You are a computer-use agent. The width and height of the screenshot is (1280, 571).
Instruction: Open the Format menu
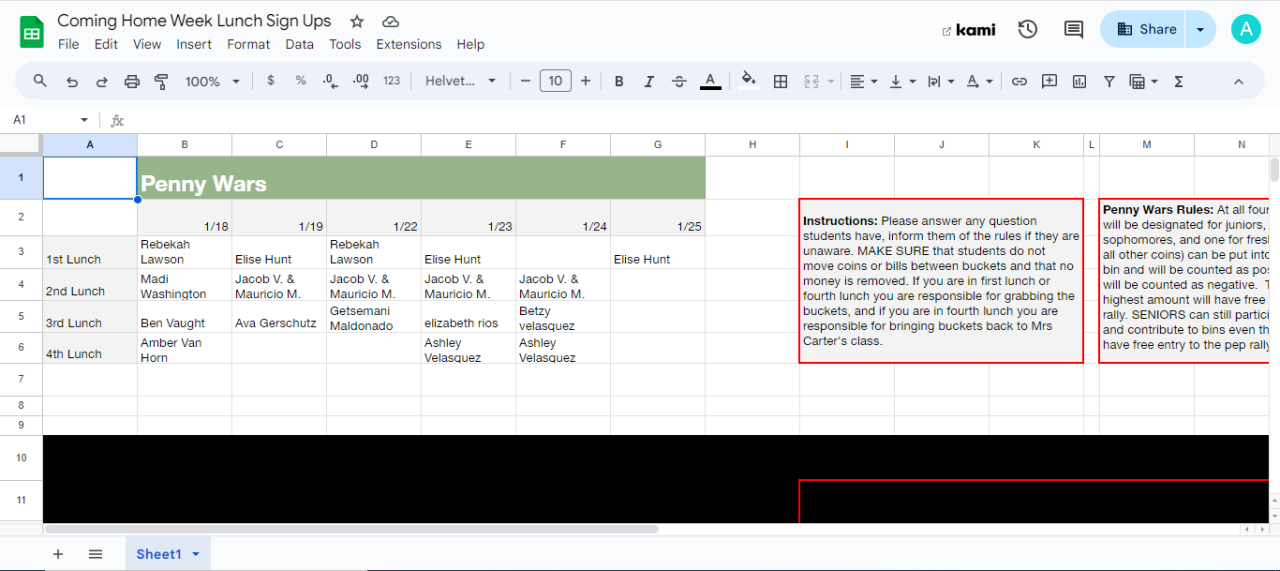coord(248,44)
